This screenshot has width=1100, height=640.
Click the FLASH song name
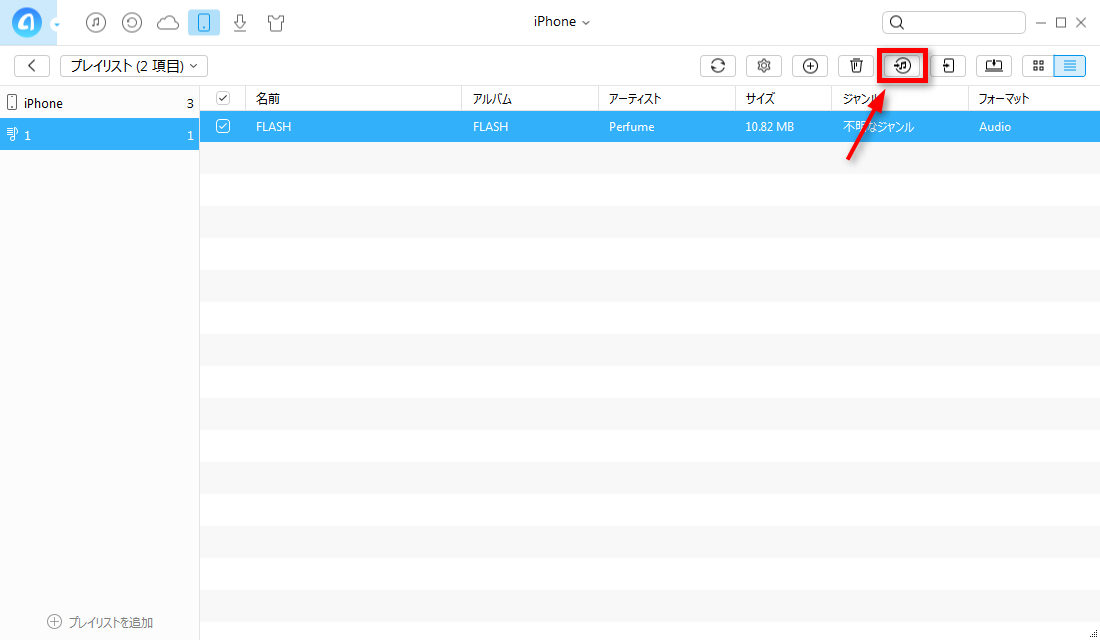pos(274,127)
